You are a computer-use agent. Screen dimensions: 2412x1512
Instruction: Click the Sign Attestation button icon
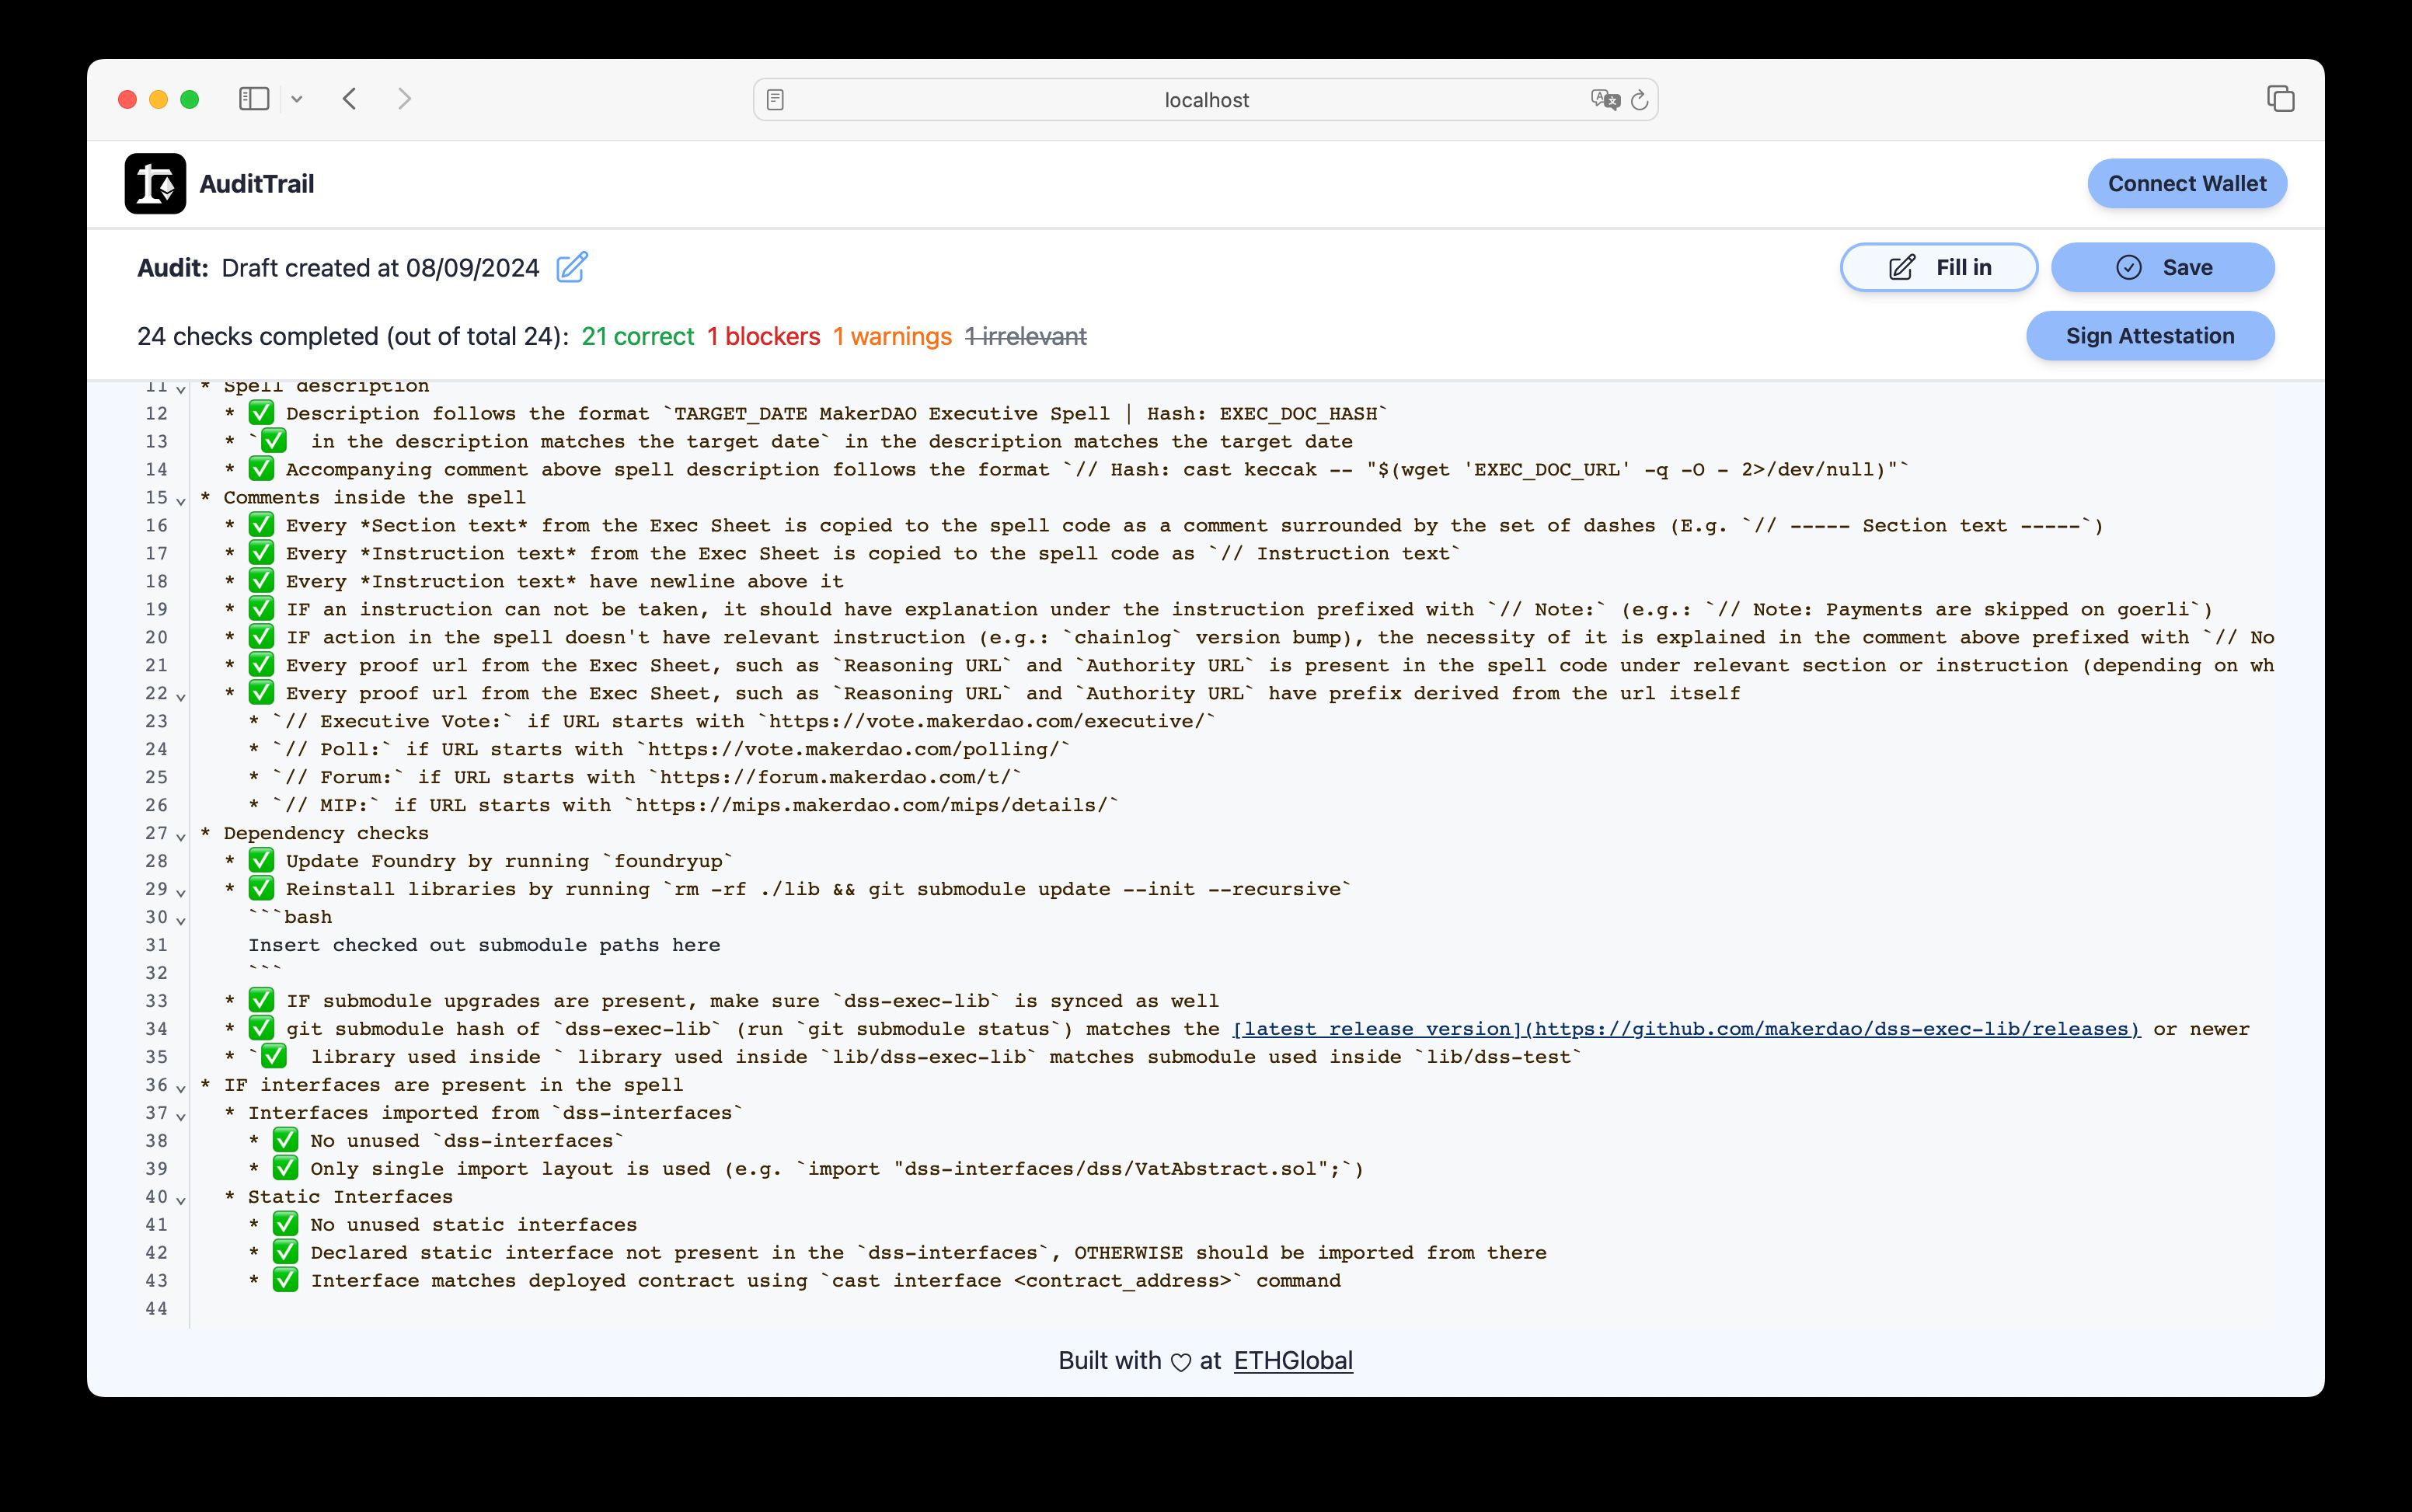click(x=2151, y=334)
